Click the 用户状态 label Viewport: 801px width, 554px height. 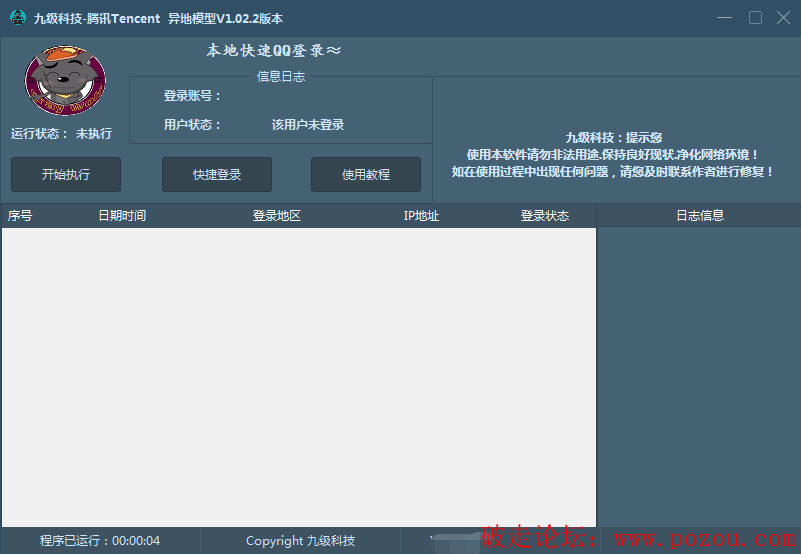coord(192,124)
